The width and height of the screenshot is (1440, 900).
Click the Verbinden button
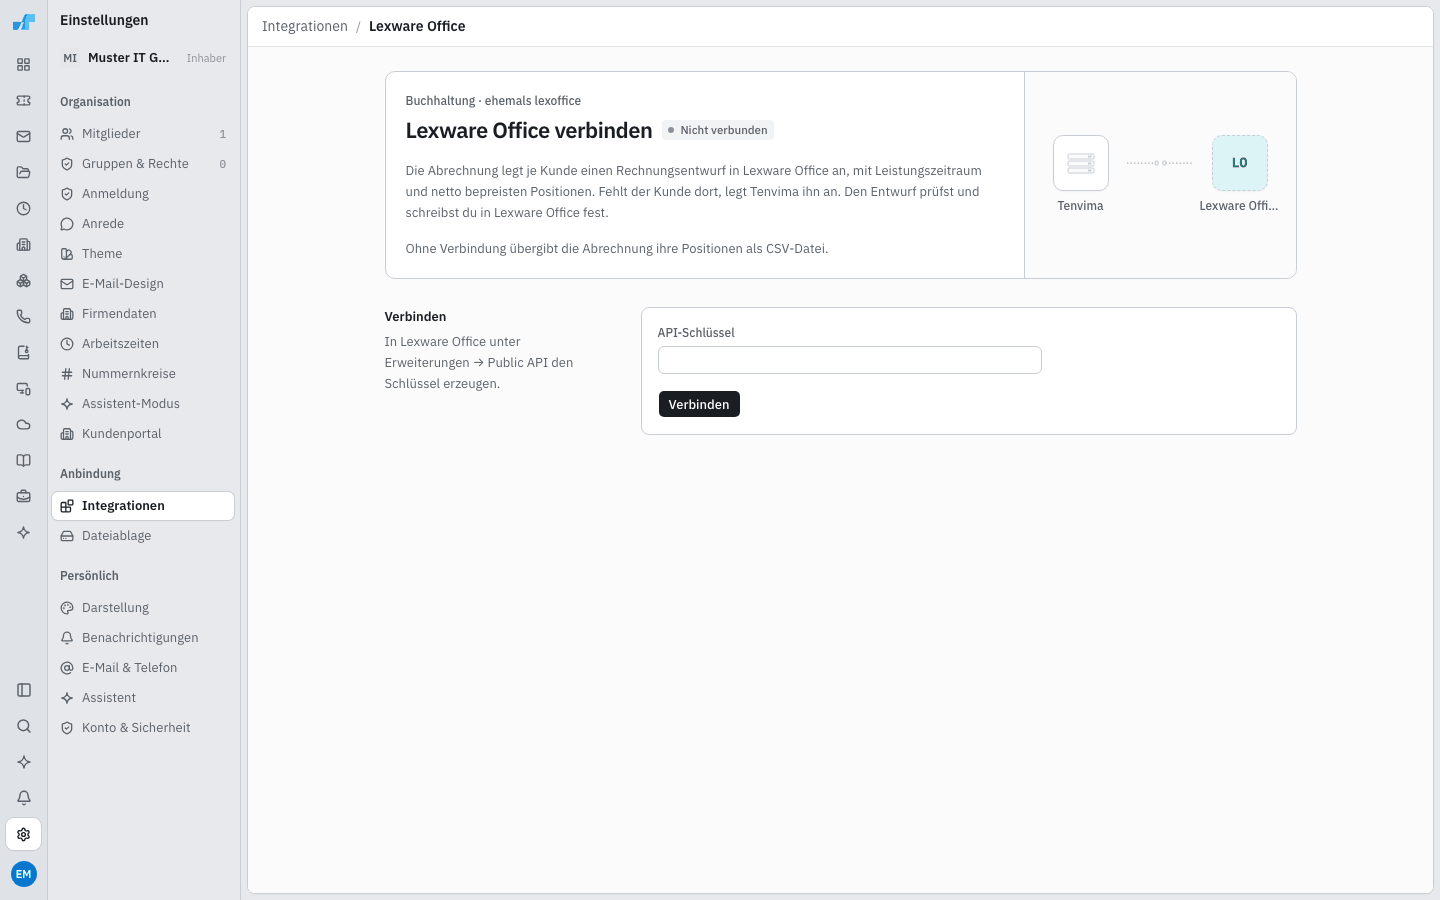(x=699, y=404)
